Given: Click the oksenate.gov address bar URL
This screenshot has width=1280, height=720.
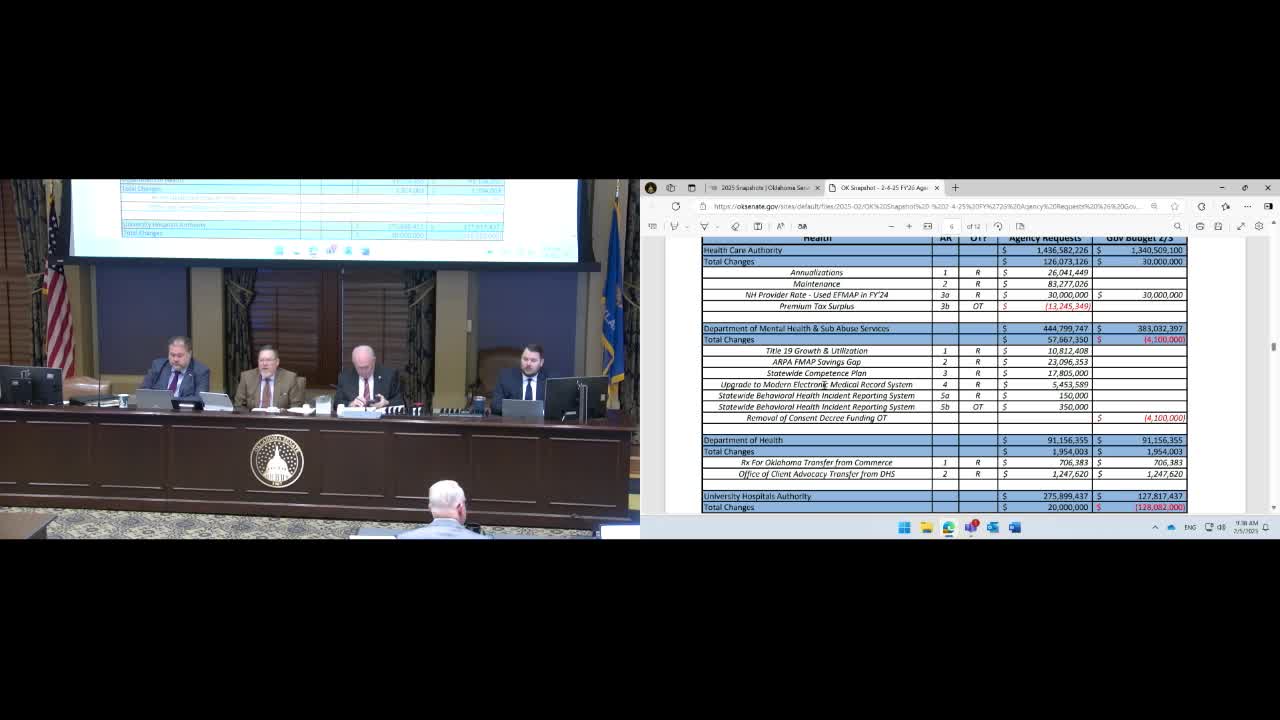Looking at the screenshot, I should click(925, 206).
